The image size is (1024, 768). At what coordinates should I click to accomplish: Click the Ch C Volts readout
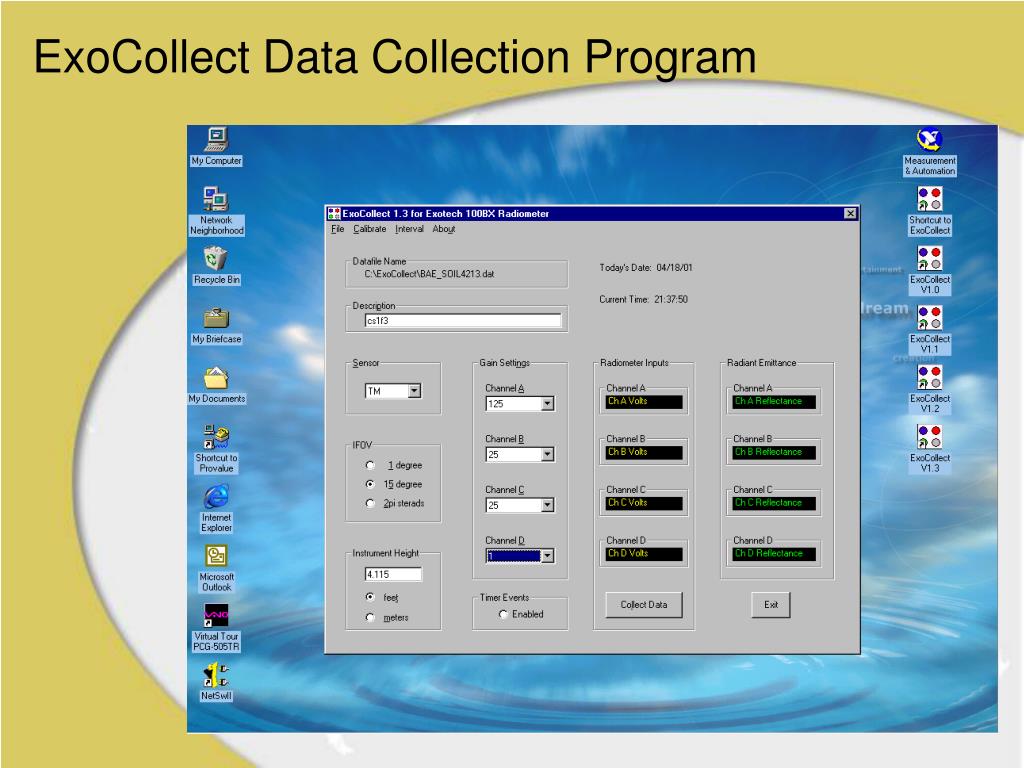click(x=644, y=503)
